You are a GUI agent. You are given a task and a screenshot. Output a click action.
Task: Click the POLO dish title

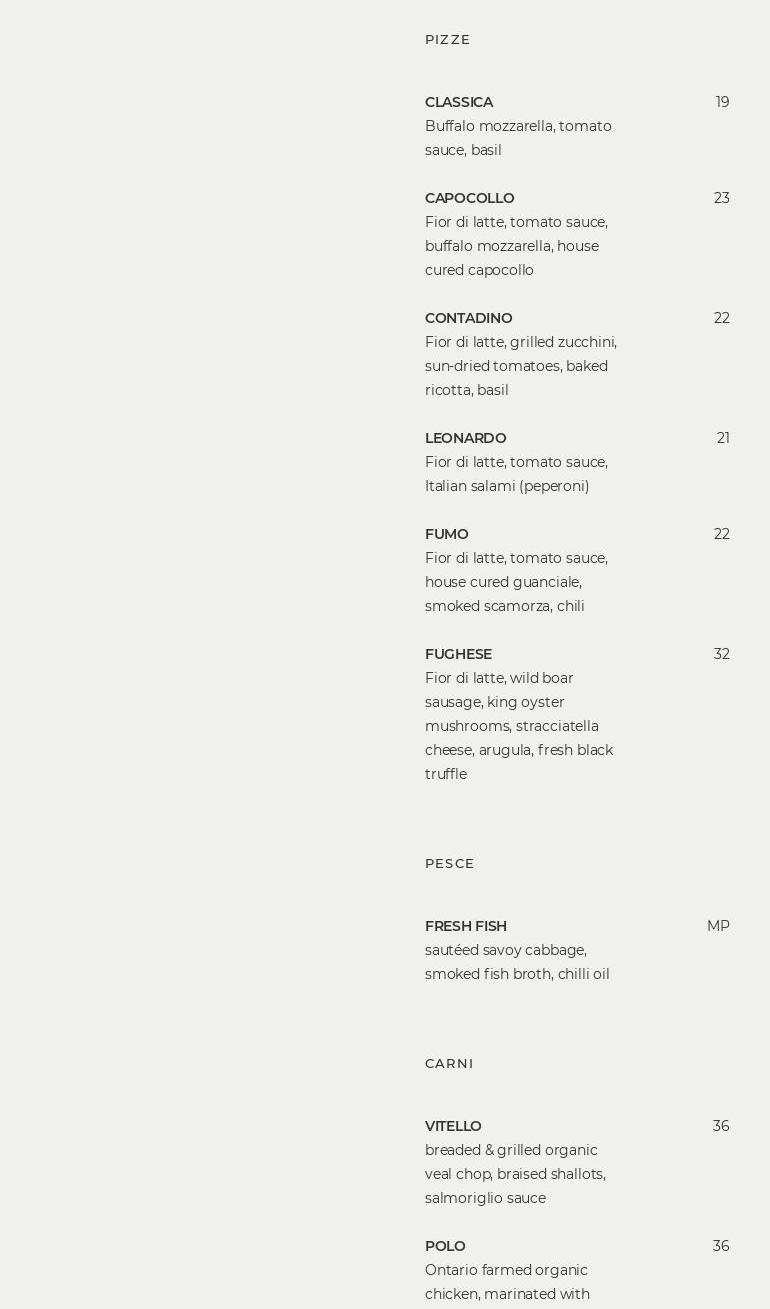tap(445, 1246)
